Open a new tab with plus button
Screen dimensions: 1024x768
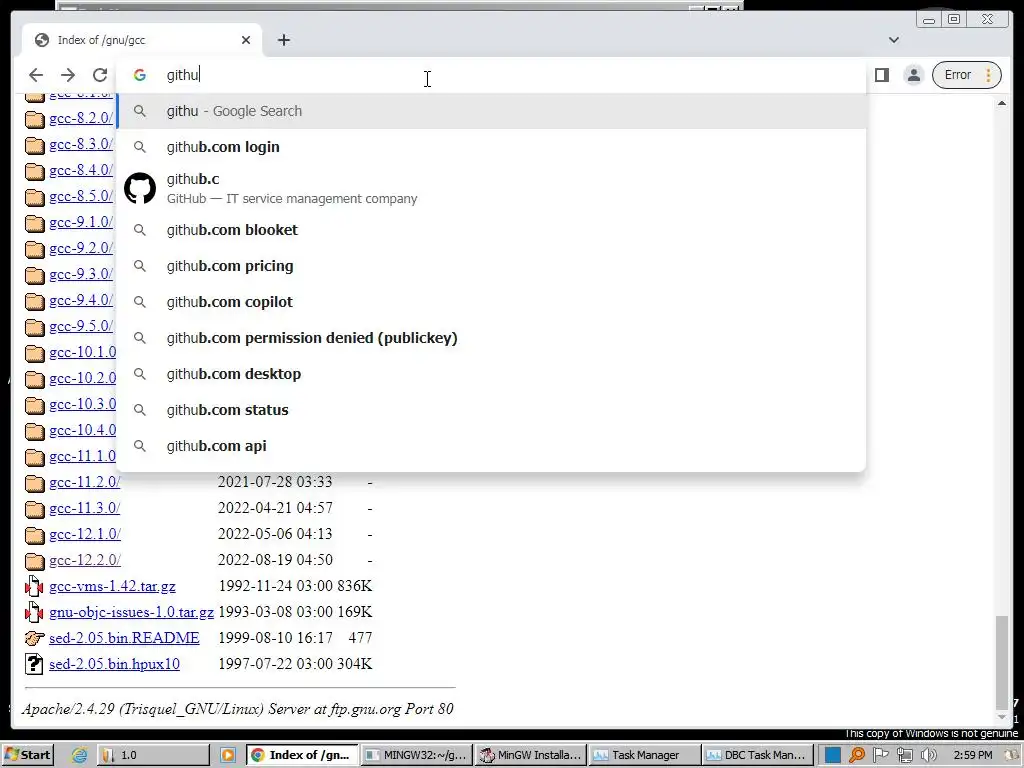(x=283, y=40)
